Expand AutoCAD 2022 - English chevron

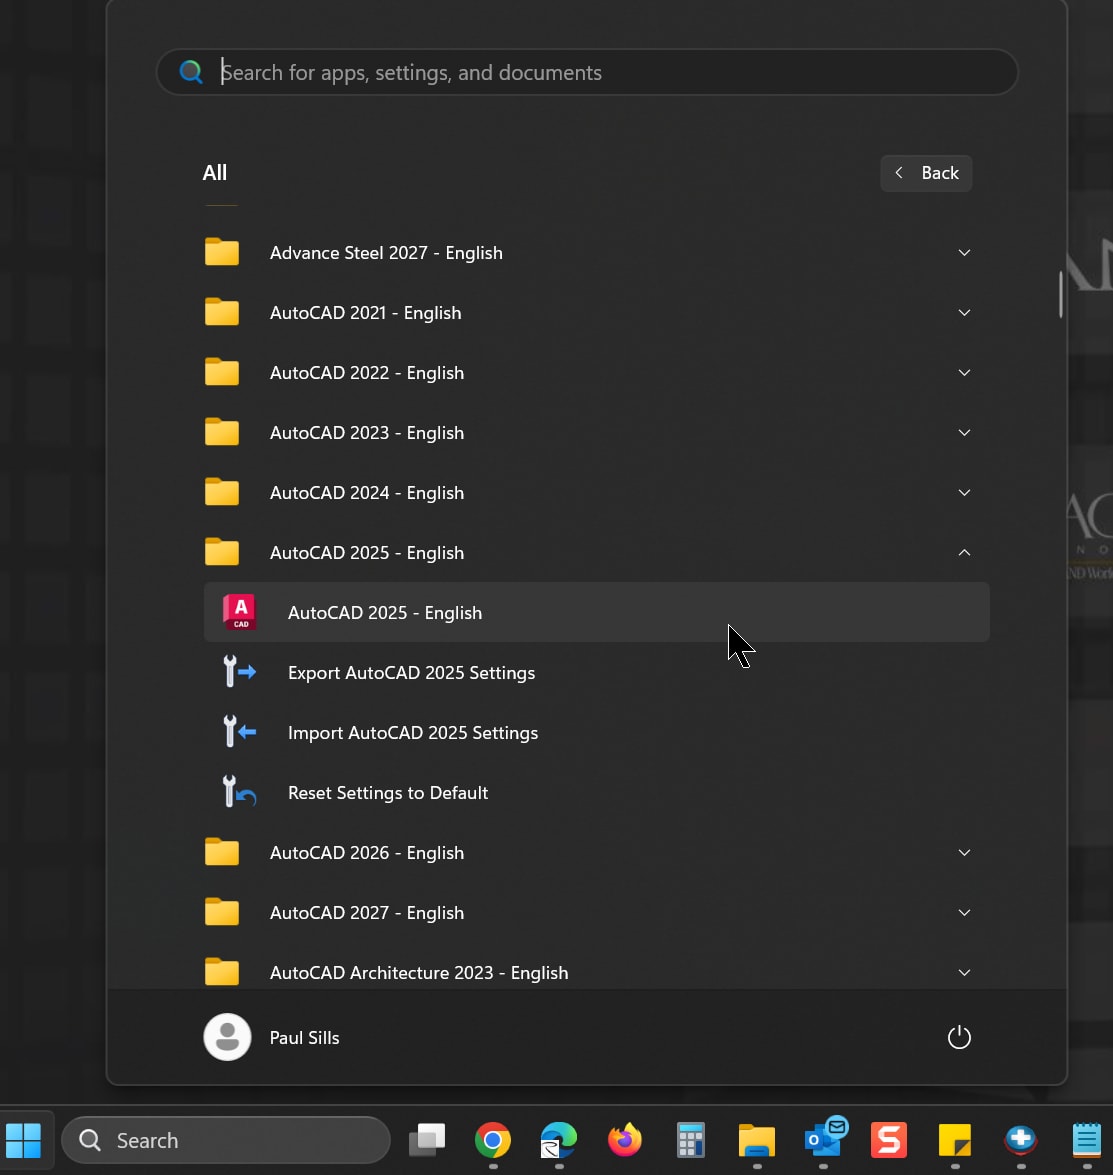[x=965, y=372]
